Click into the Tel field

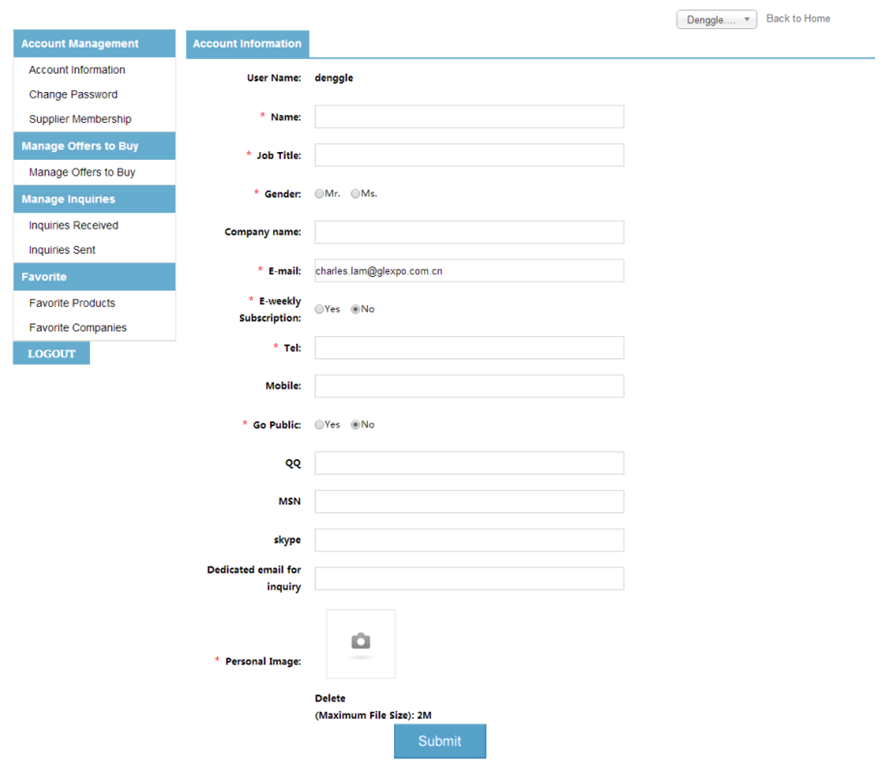tap(469, 348)
